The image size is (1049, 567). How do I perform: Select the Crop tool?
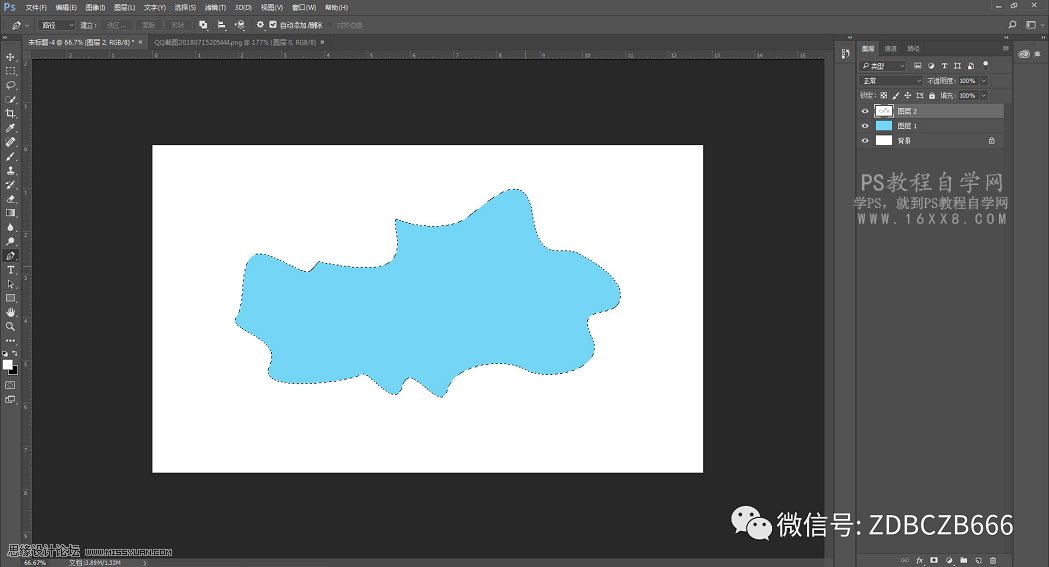pyautogui.click(x=10, y=114)
